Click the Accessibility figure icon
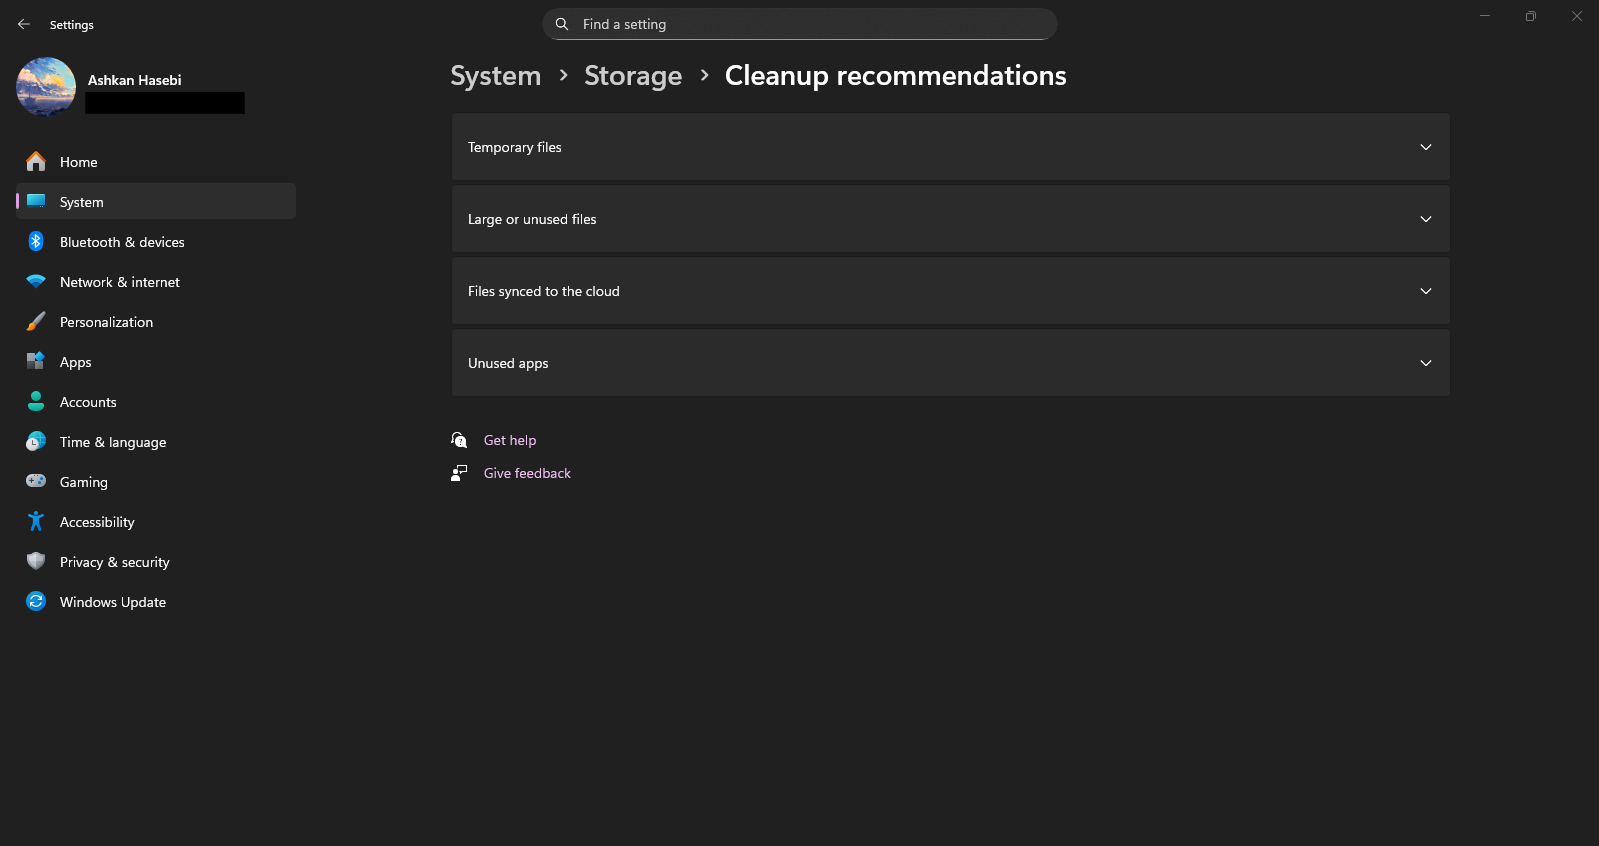1599x846 pixels. coord(36,522)
